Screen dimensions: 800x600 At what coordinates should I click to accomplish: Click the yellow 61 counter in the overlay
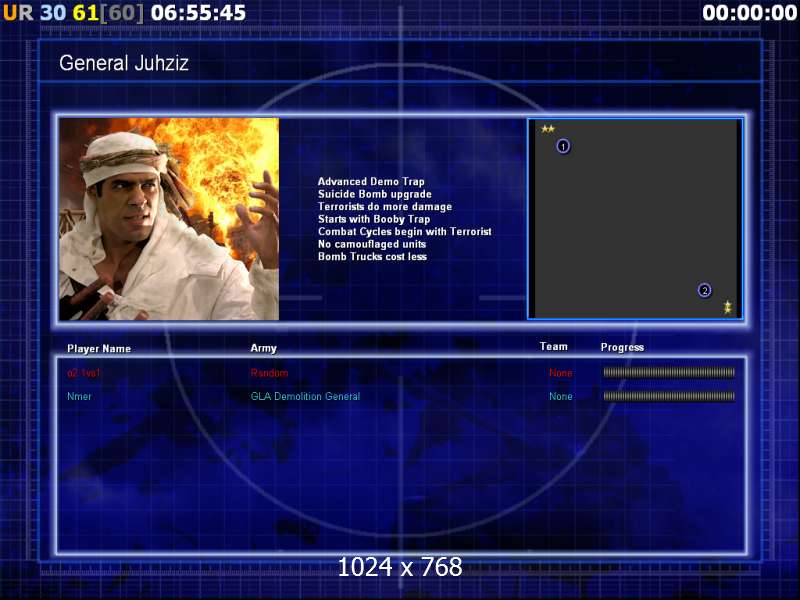[x=85, y=13]
